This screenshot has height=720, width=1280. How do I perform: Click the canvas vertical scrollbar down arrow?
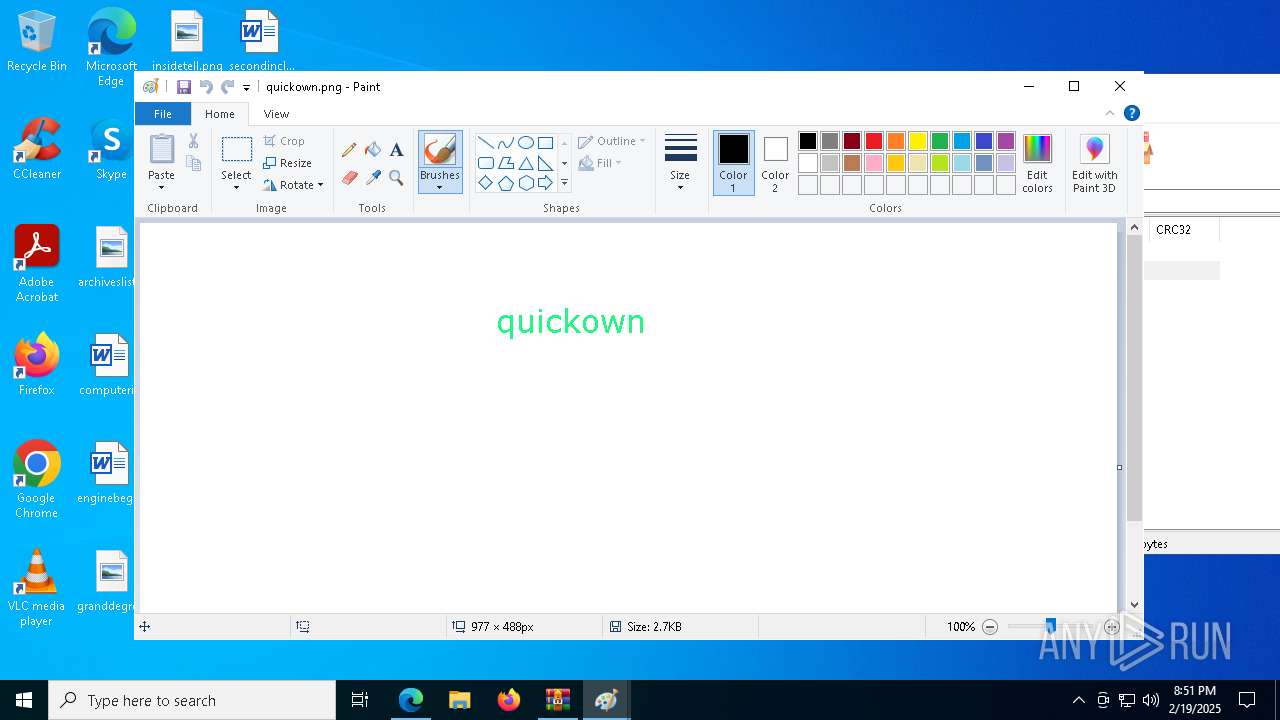coord(1134,605)
